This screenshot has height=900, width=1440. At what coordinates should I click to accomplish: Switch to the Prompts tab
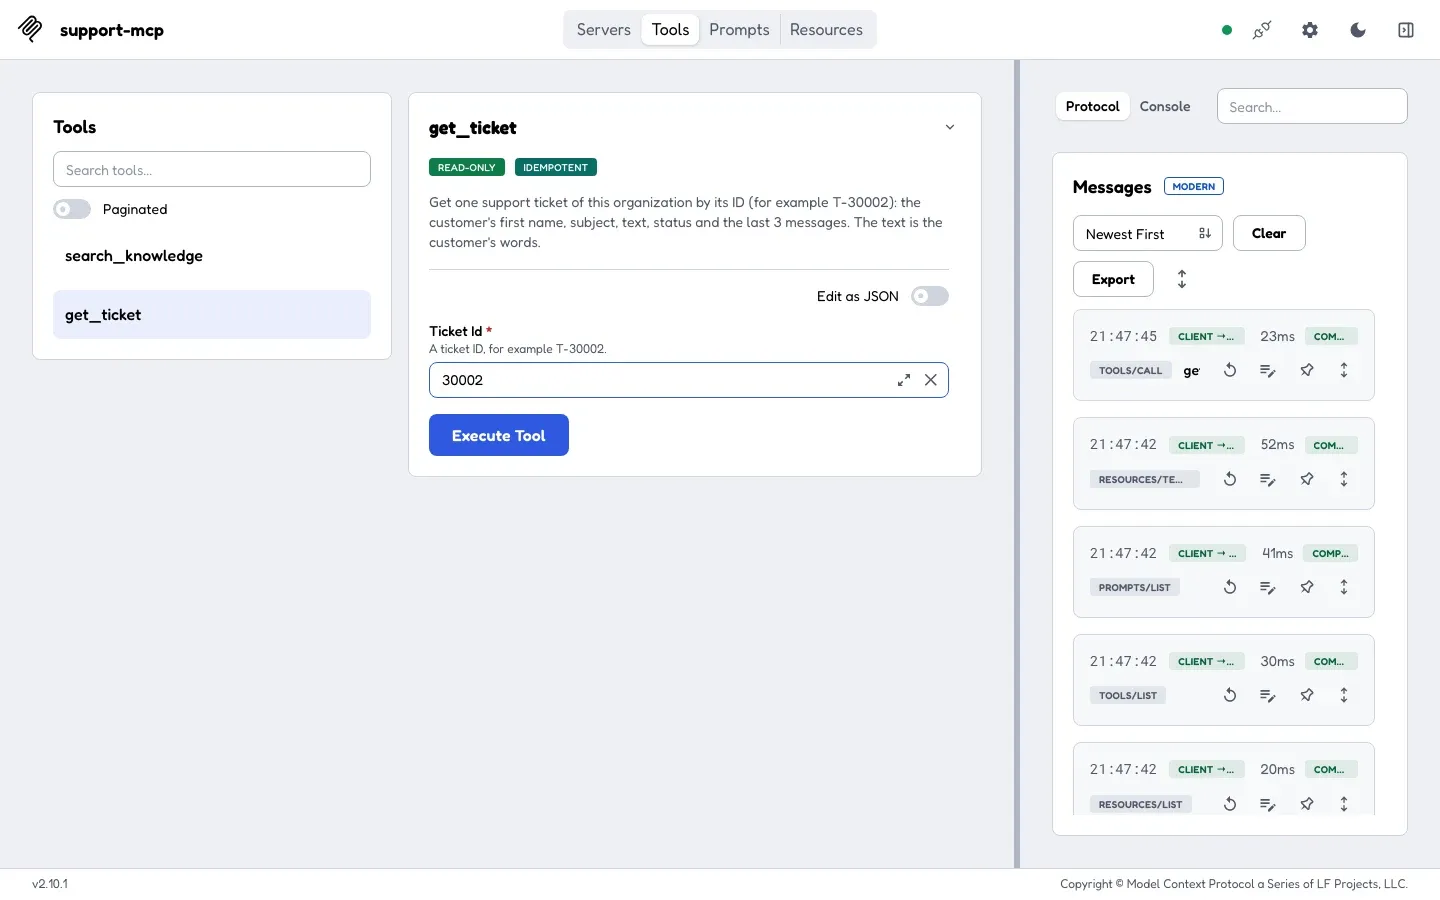[739, 30]
